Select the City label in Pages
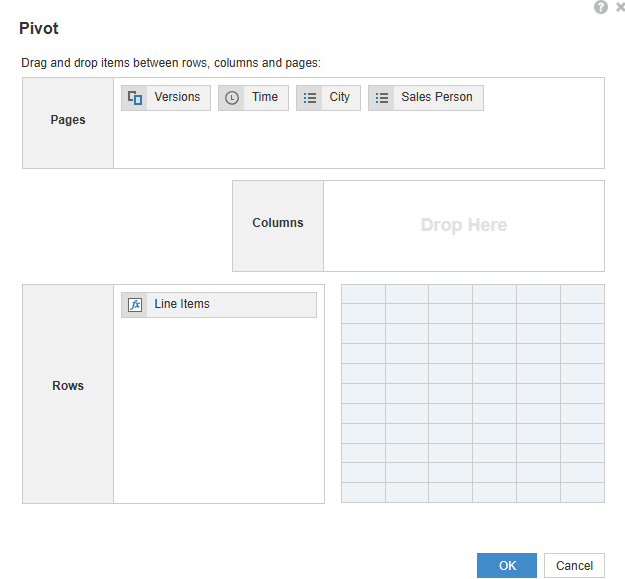Viewport: 625px width, 579px height. click(339, 97)
